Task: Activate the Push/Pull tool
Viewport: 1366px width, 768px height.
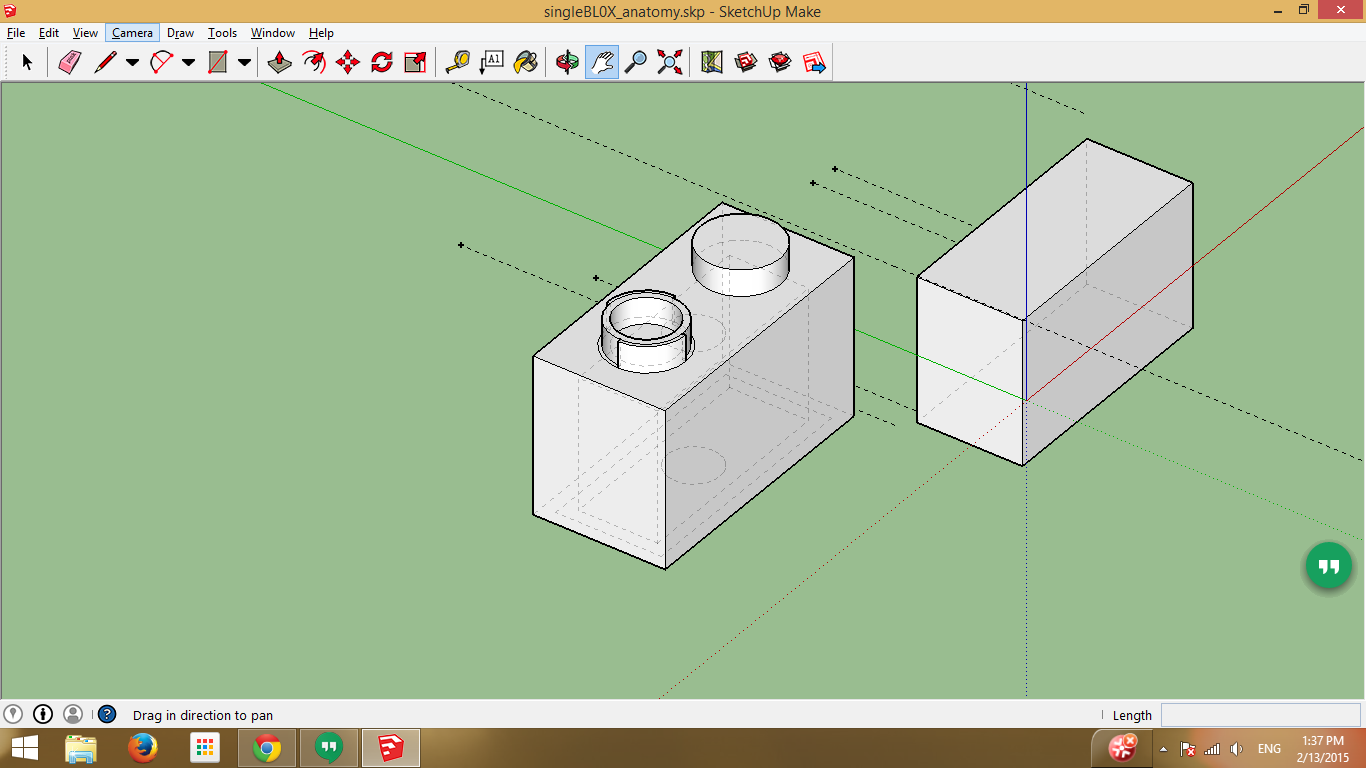Action: 278,61
